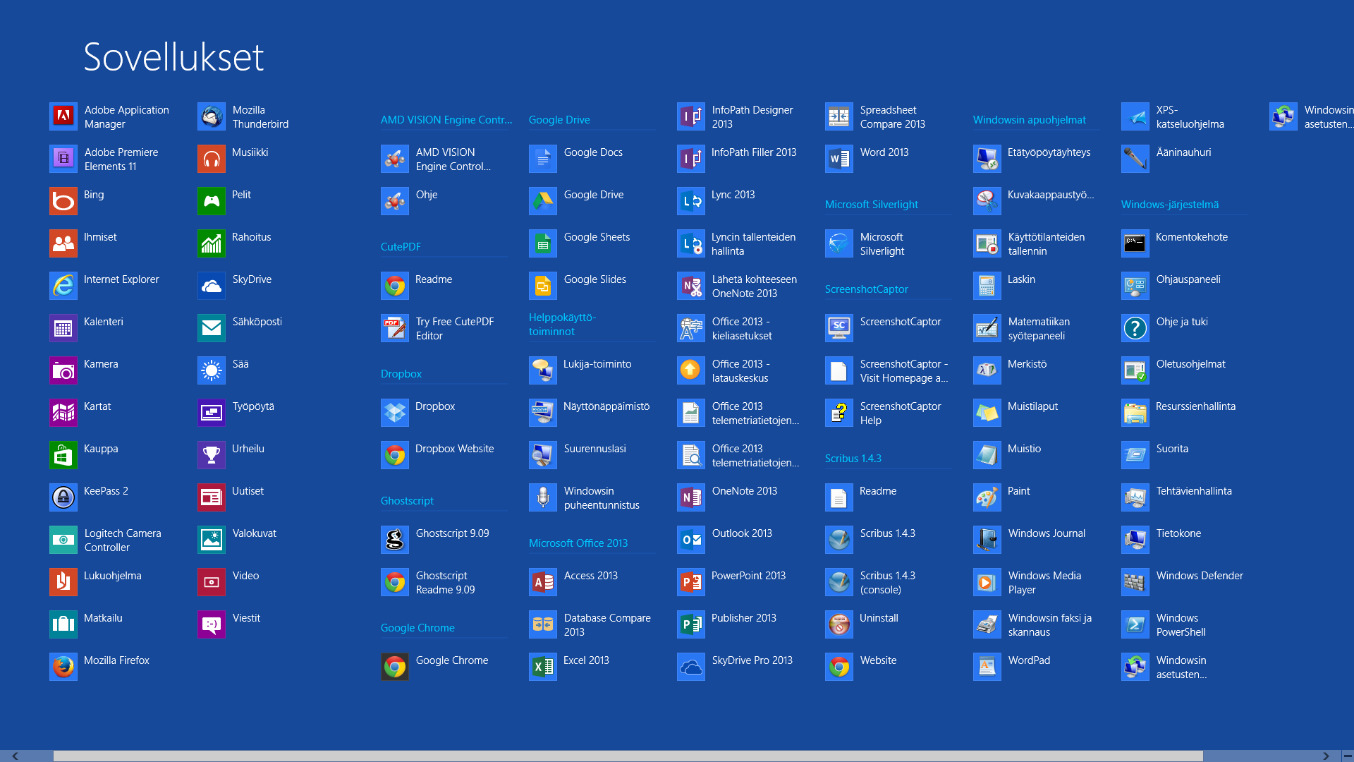Click the scrollbar's right arrow
Viewport: 1354px width, 762px height.
[1326, 756]
